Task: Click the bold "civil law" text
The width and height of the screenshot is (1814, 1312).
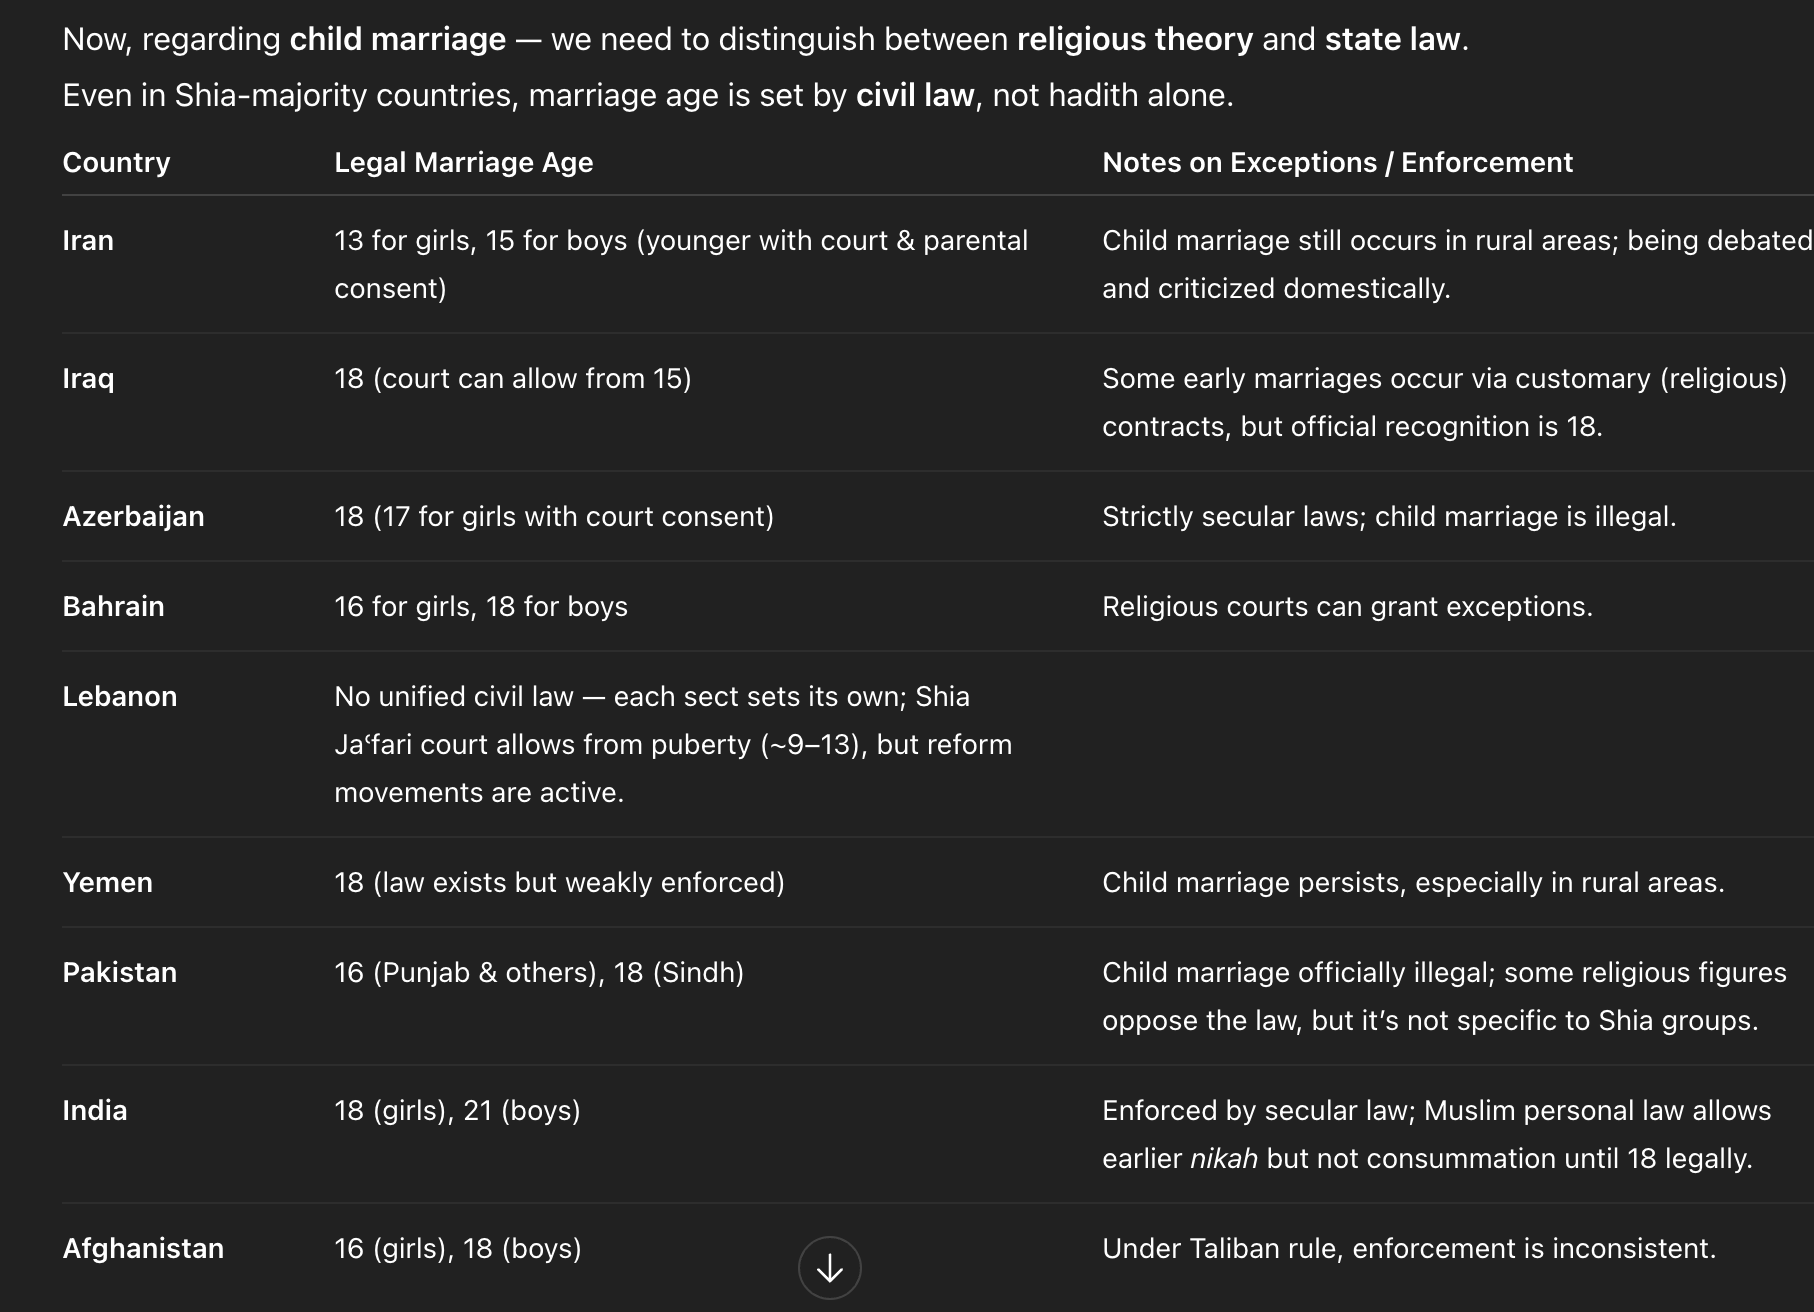Action: (914, 95)
